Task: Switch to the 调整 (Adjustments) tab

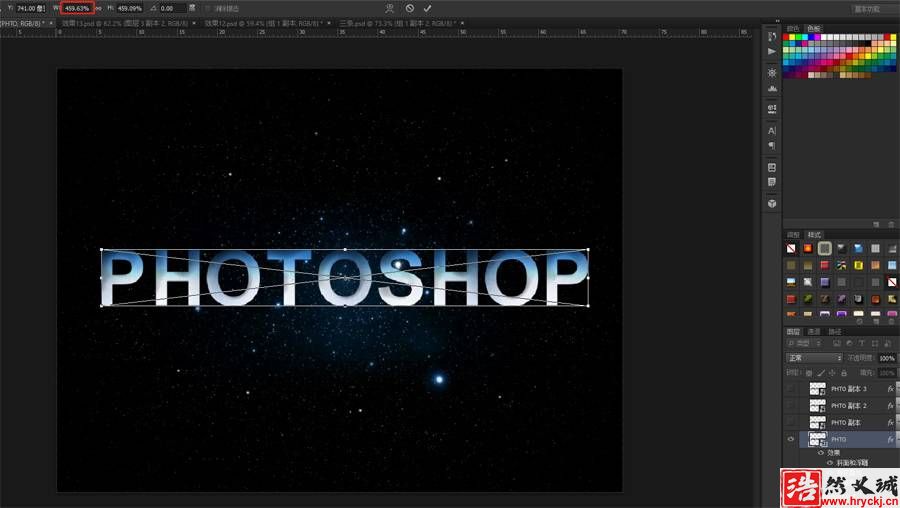Action: point(793,235)
